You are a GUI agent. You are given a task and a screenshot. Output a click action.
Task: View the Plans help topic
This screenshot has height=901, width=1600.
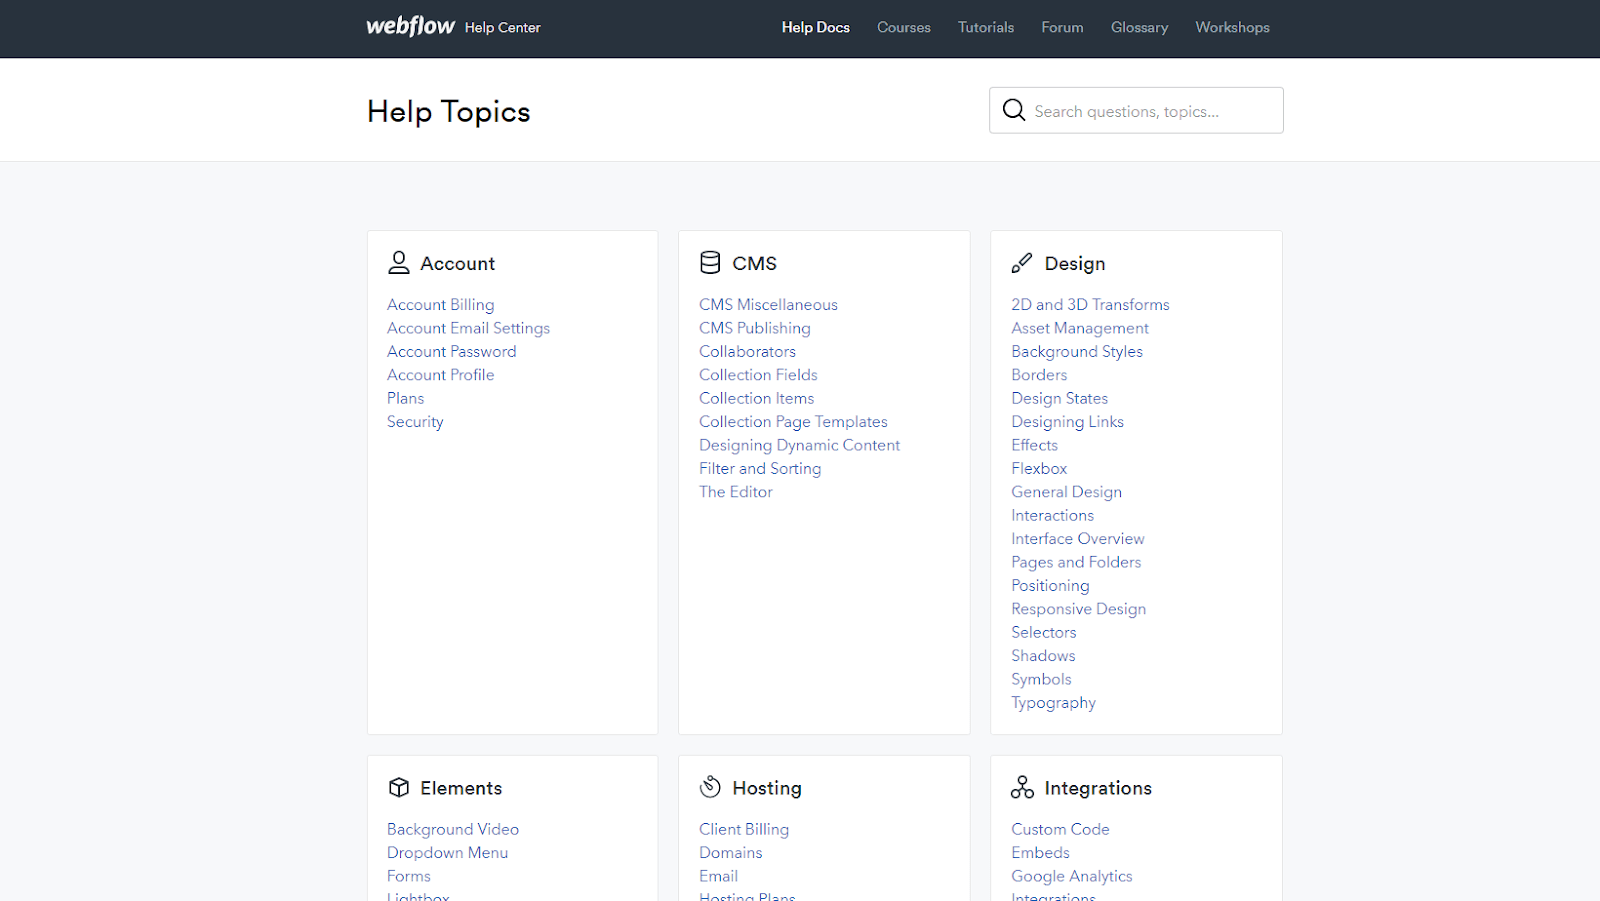[x=405, y=398]
